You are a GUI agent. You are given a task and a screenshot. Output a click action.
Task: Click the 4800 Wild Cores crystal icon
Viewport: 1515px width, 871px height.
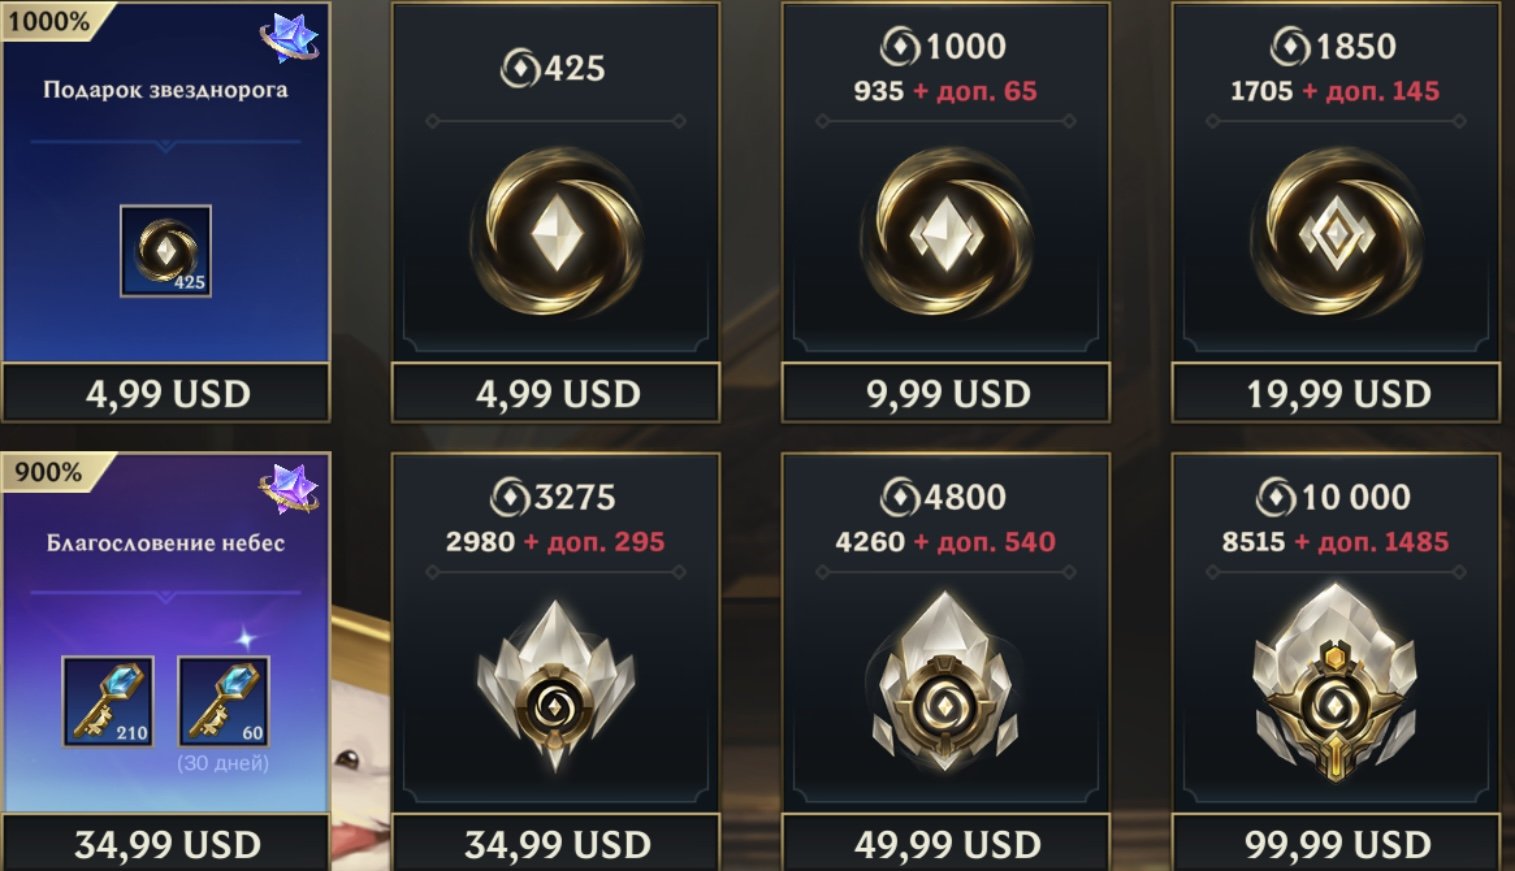946,682
